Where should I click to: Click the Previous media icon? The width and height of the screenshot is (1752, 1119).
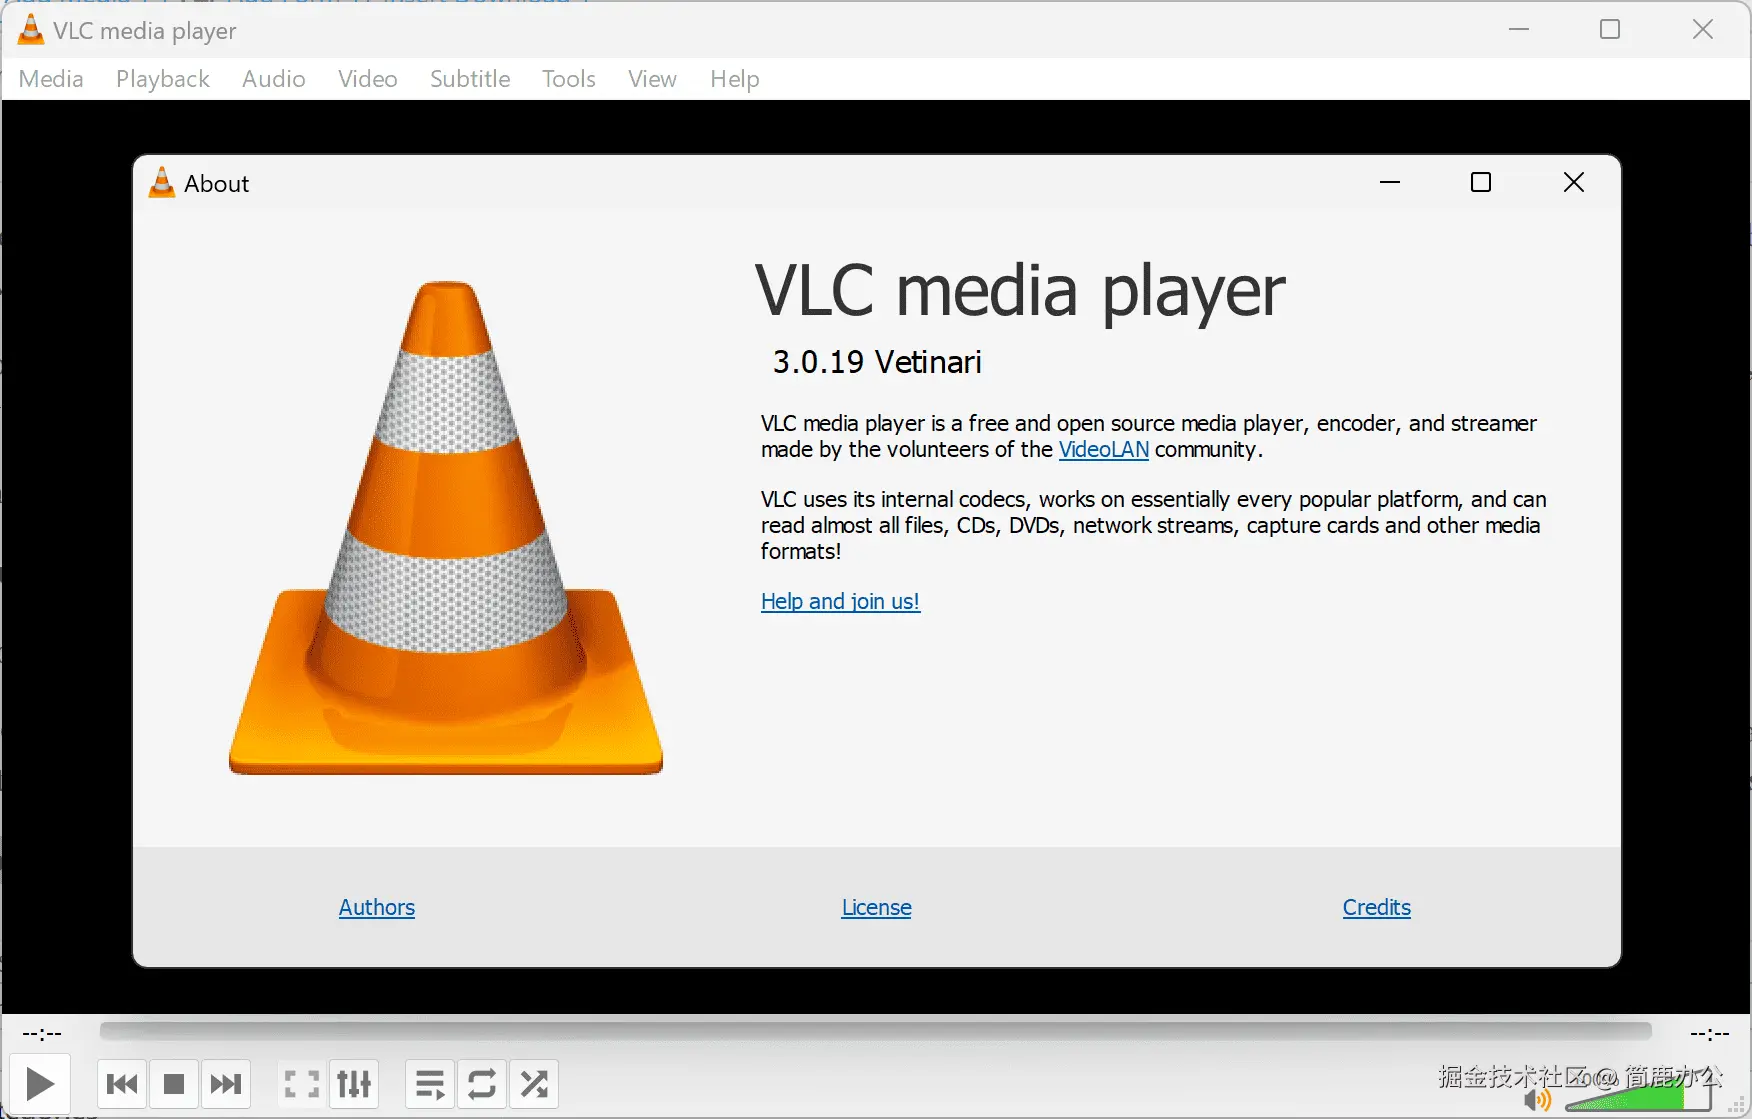(x=121, y=1083)
